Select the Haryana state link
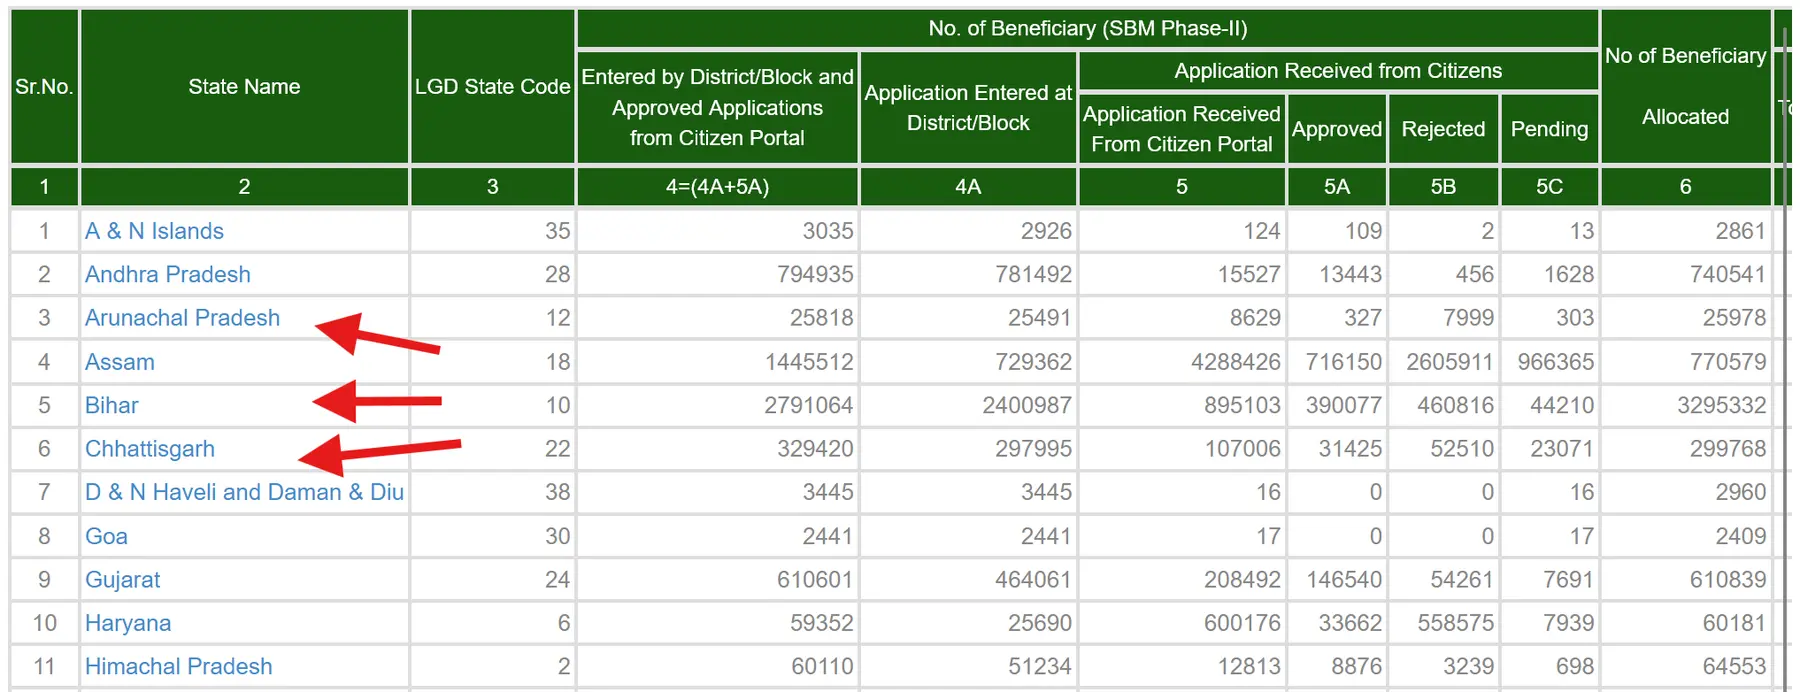The height and width of the screenshot is (692, 1800). pyautogui.click(x=128, y=623)
